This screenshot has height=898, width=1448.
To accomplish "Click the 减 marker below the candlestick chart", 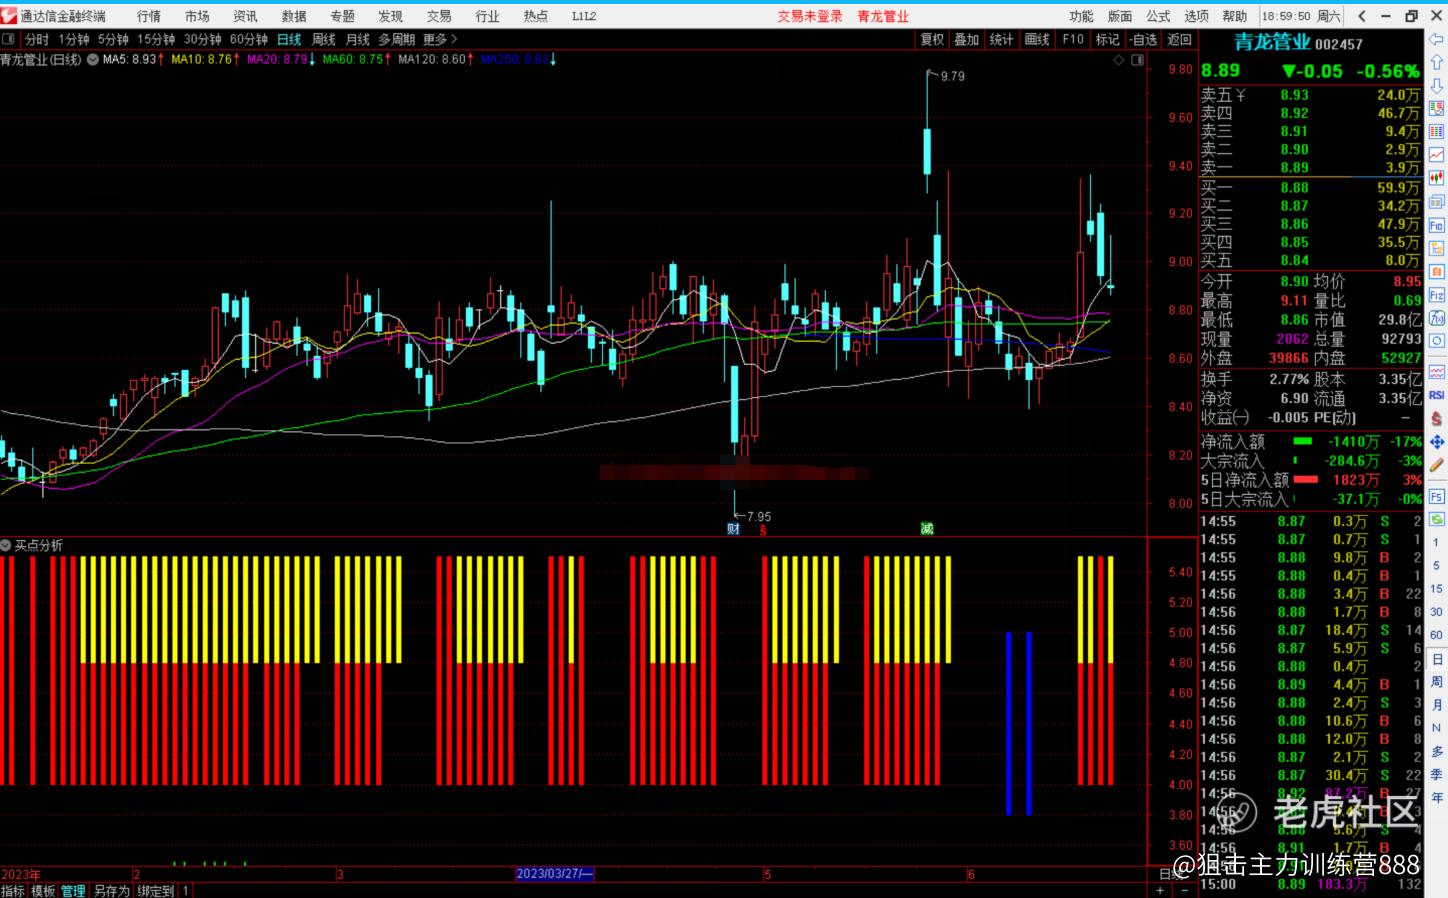I will (927, 528).
